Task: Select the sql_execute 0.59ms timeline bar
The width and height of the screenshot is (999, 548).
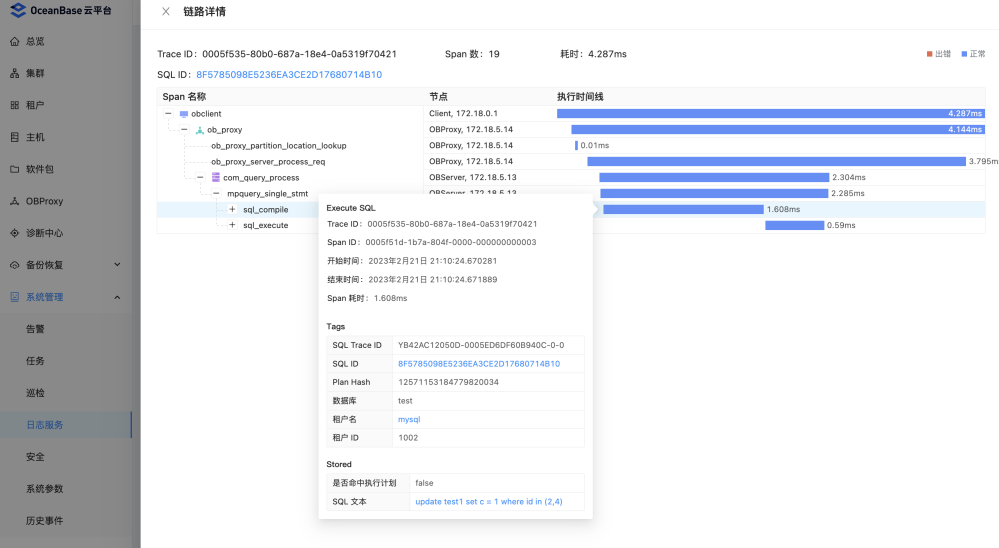Action: [794, 225]
